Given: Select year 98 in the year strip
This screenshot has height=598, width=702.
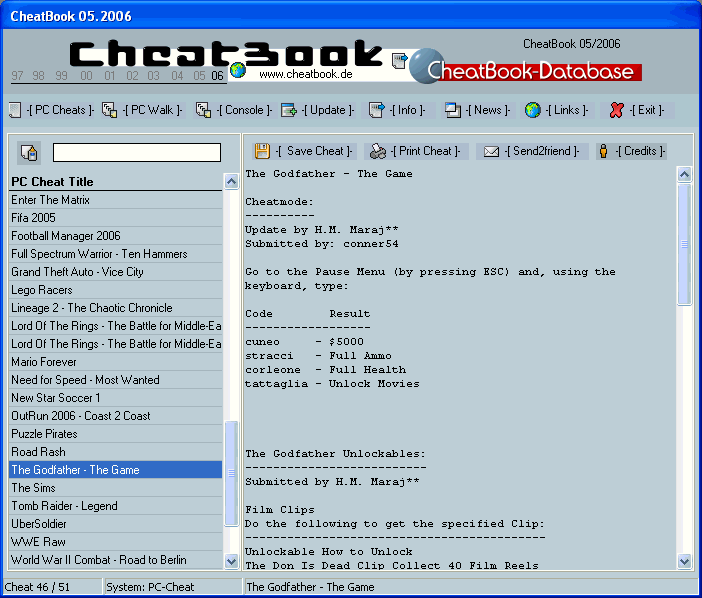Looking at the screenshot, I should [39, 76].
